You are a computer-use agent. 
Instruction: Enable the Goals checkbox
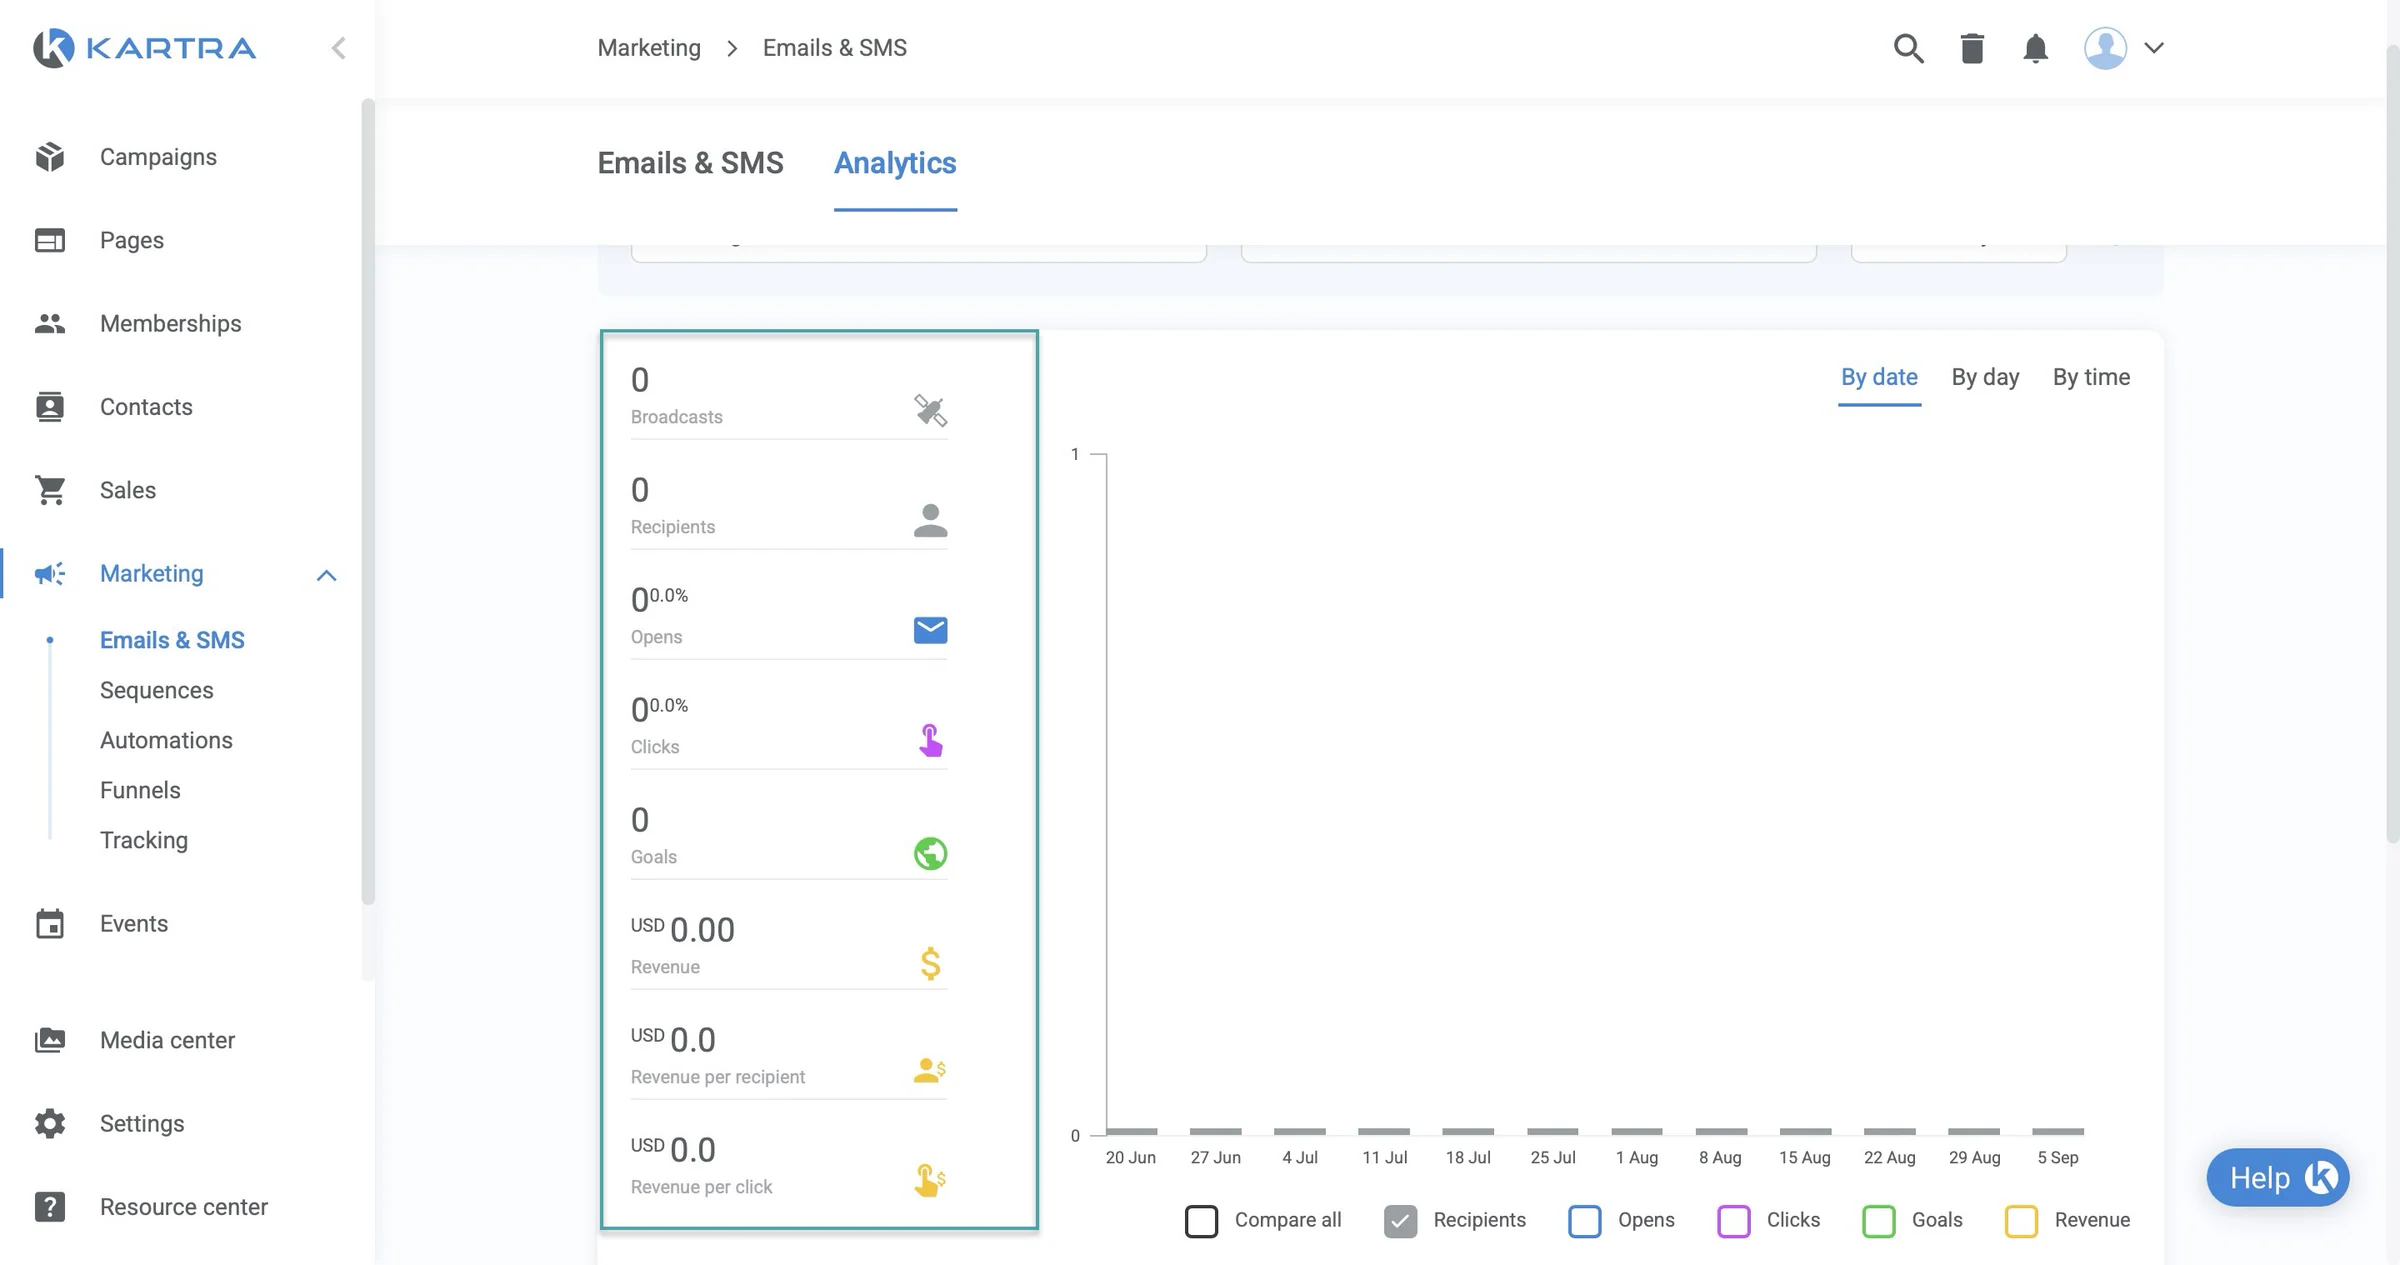(1878, 1221)
